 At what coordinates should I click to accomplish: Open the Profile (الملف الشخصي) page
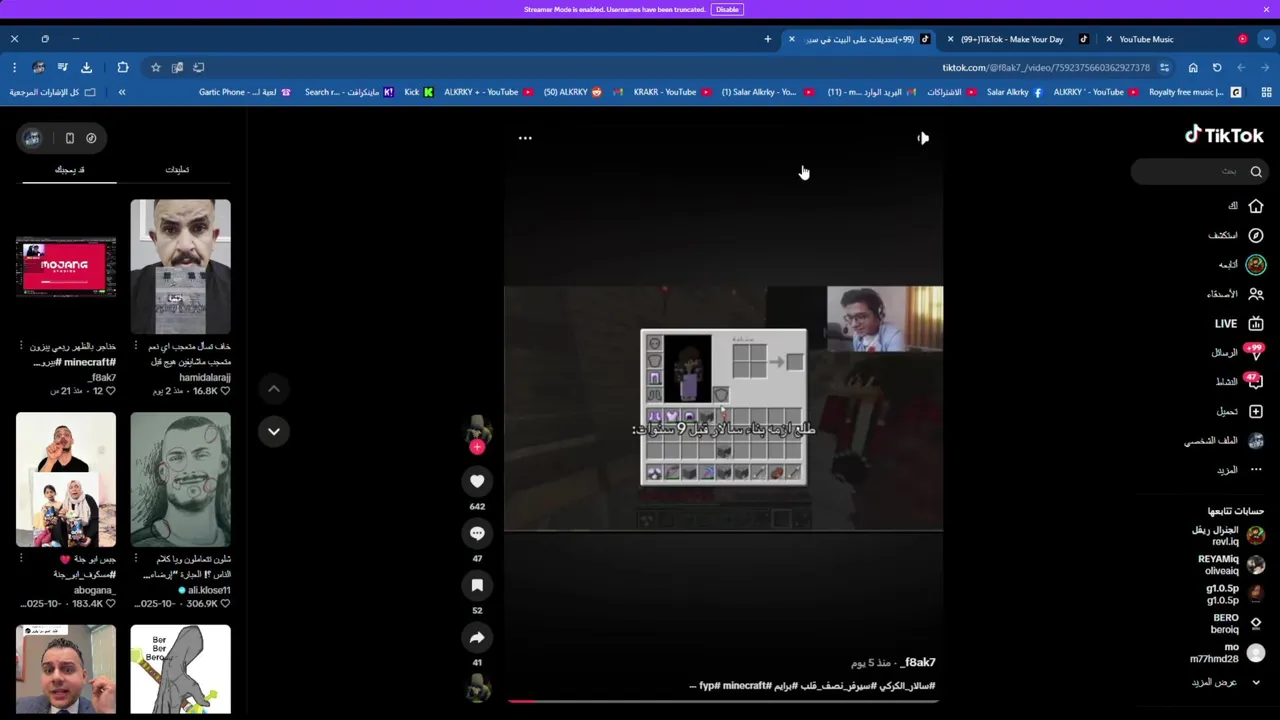[x=1224, y=441]
